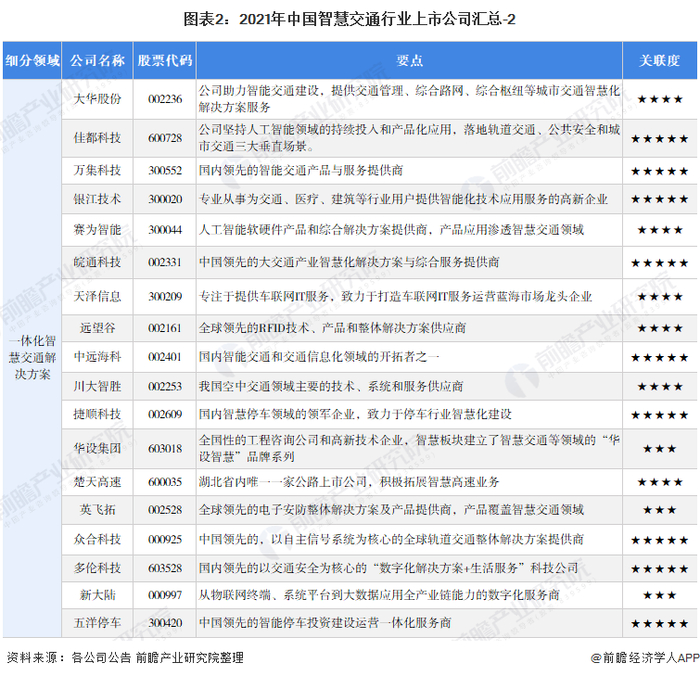Click 川大智胜 description about 空中交通领域
The image size is (700, 677).
click(331, 386)
